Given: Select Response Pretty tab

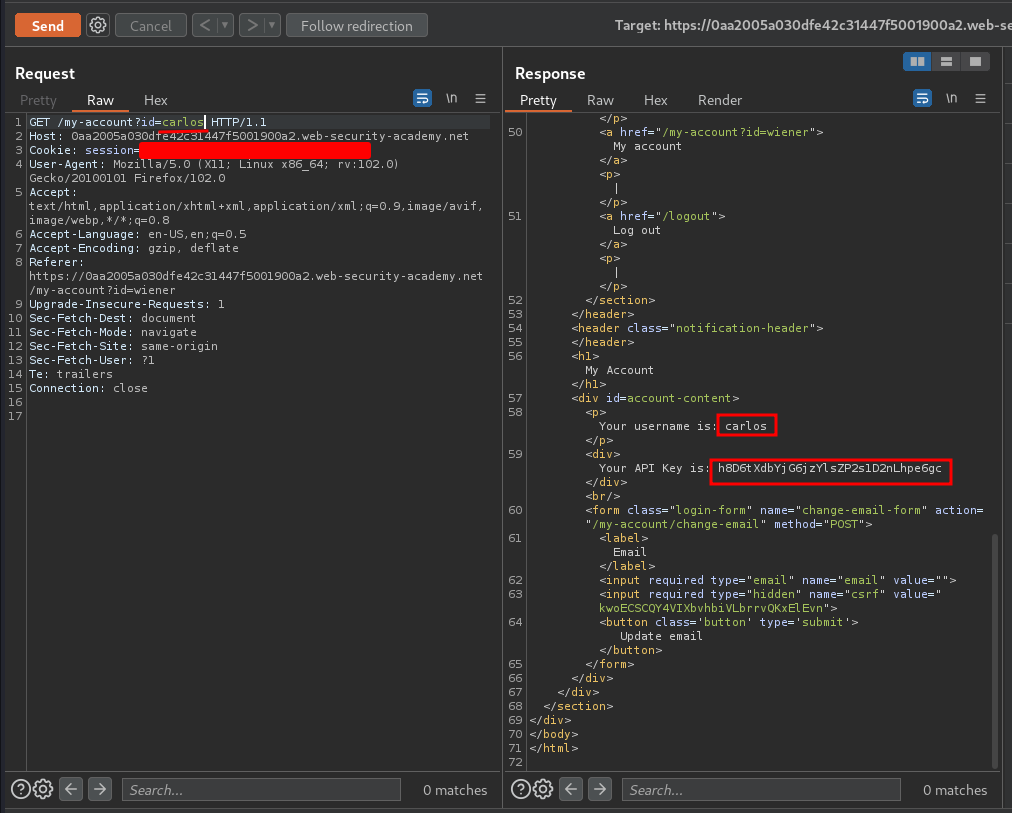Looking at the screenshot, I should [538, 100].
